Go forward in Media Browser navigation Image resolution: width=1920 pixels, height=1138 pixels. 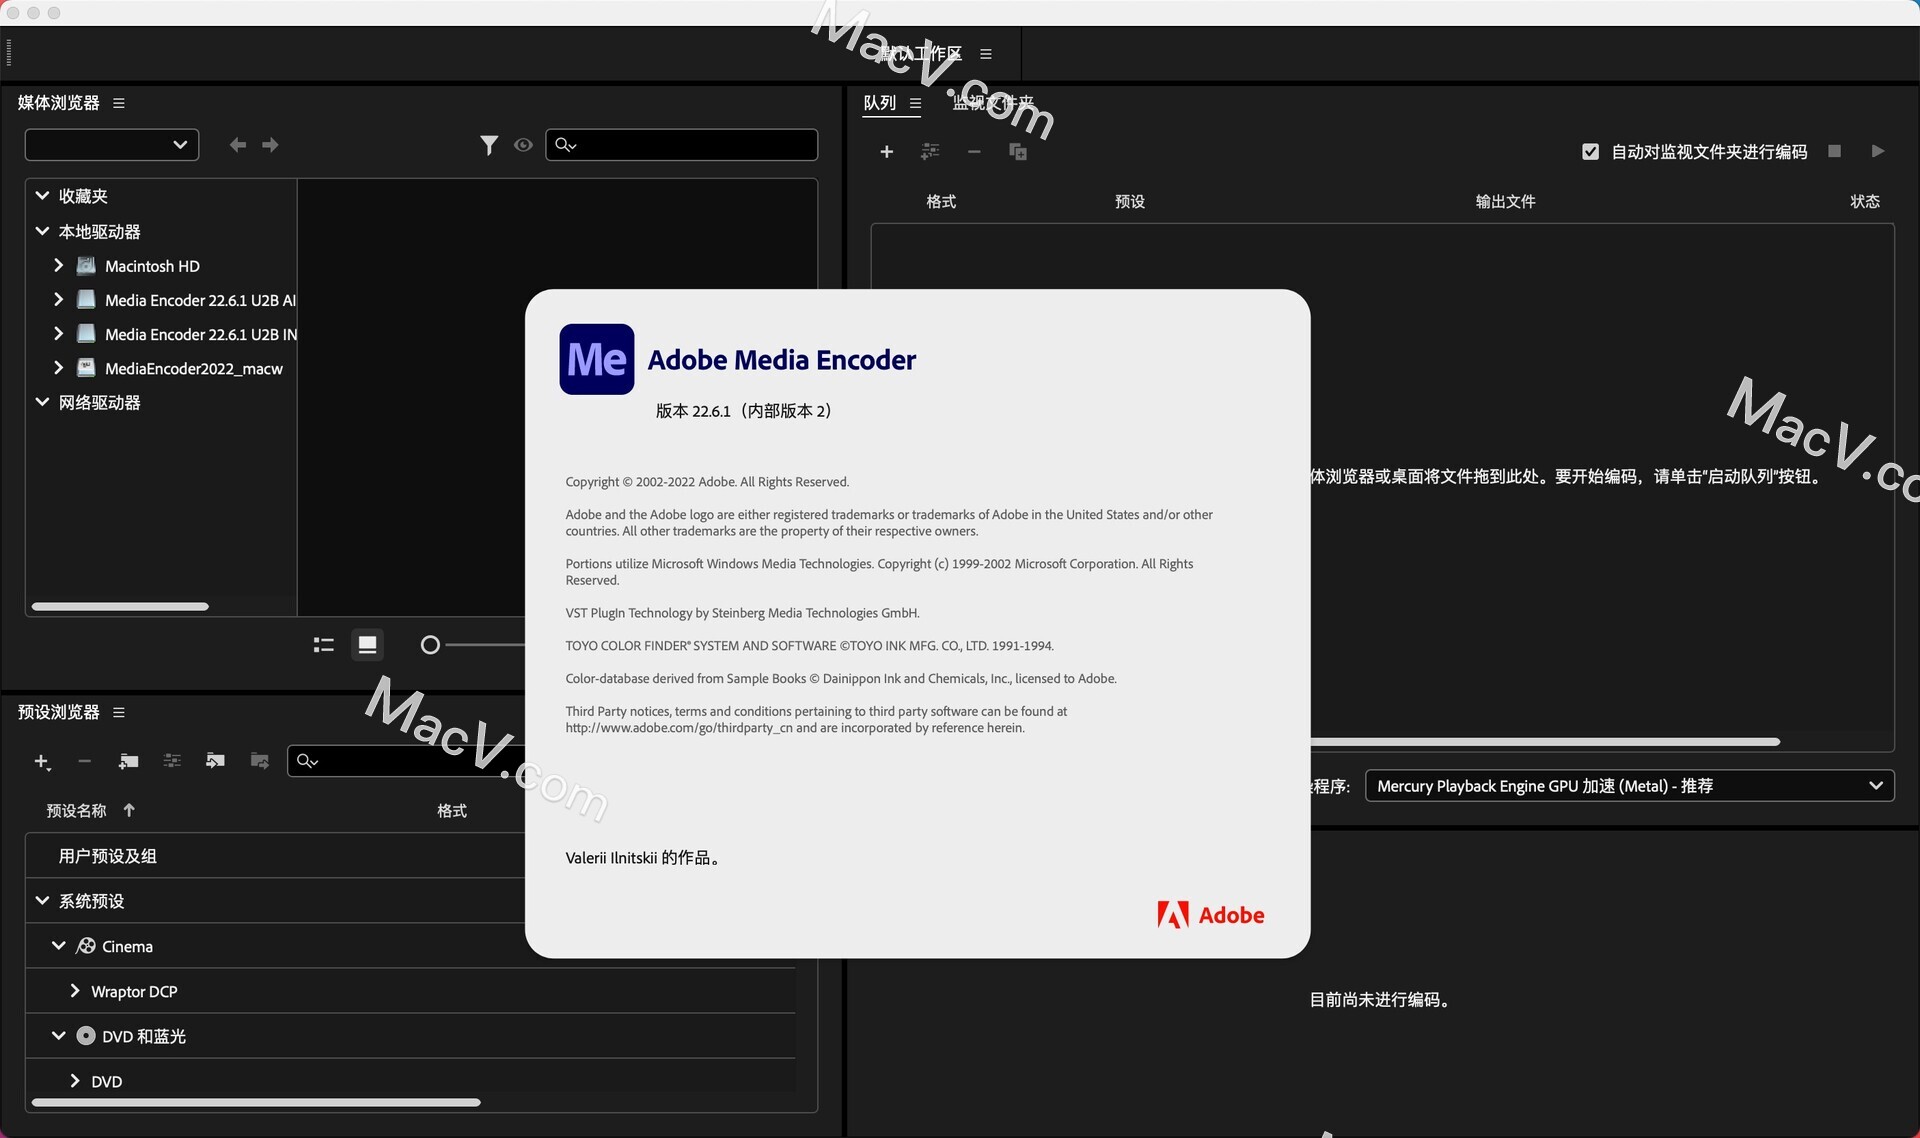coord(270,145)
